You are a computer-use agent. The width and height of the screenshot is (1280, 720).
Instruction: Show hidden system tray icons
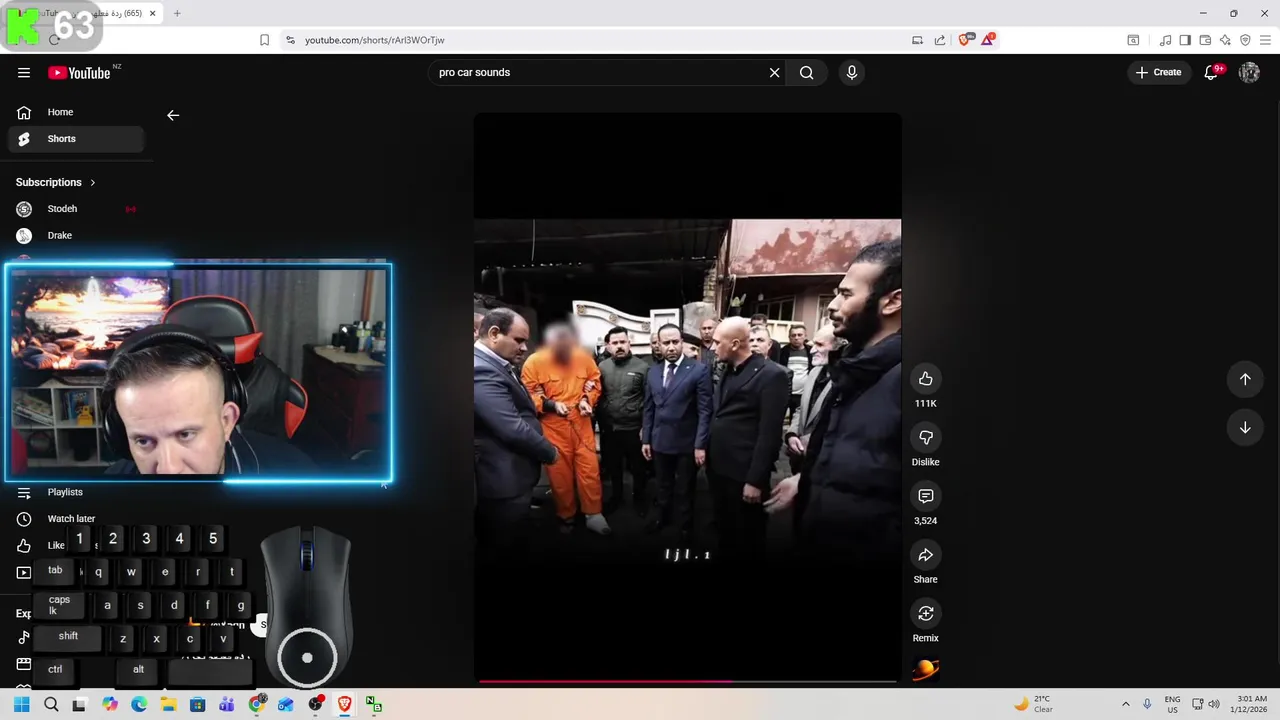[1125, 704]
